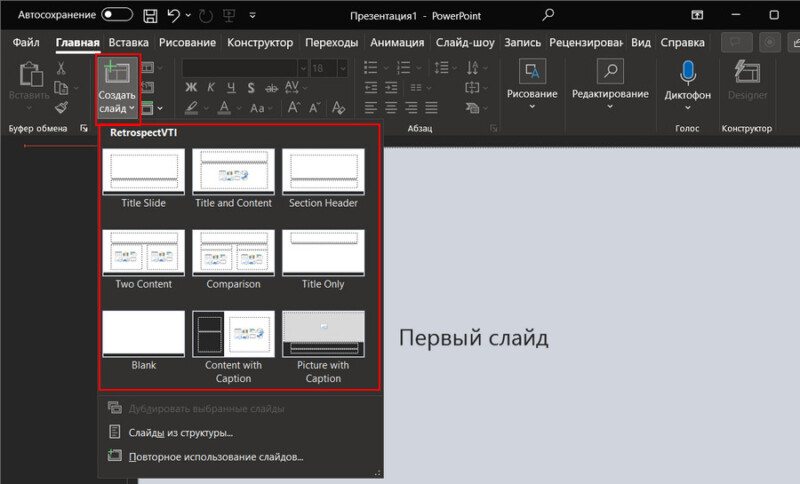Click the Первый слайд title text
This screenshot has width=800, height=484.
pyautogui.click(x=473, y=338)
